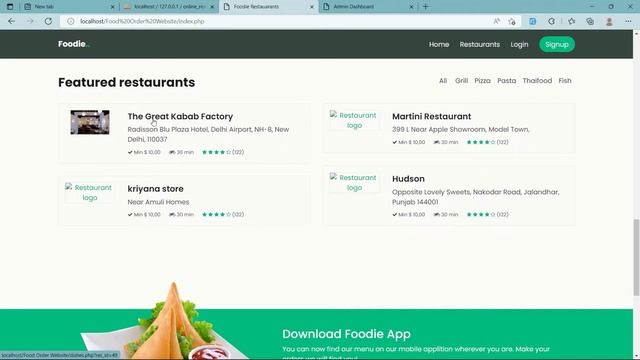
Task: Filter restaurants by All
Action: click(443, 81)
